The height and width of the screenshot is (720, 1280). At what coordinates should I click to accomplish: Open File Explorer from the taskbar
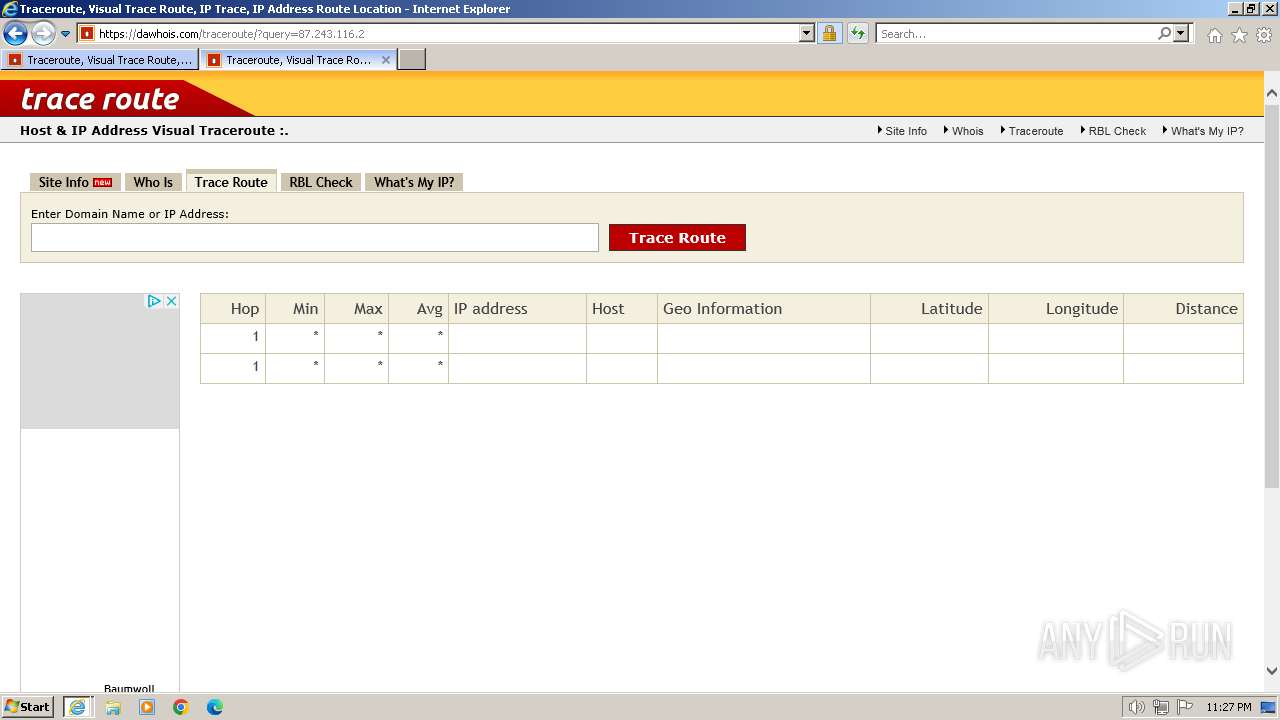(113, 707)
